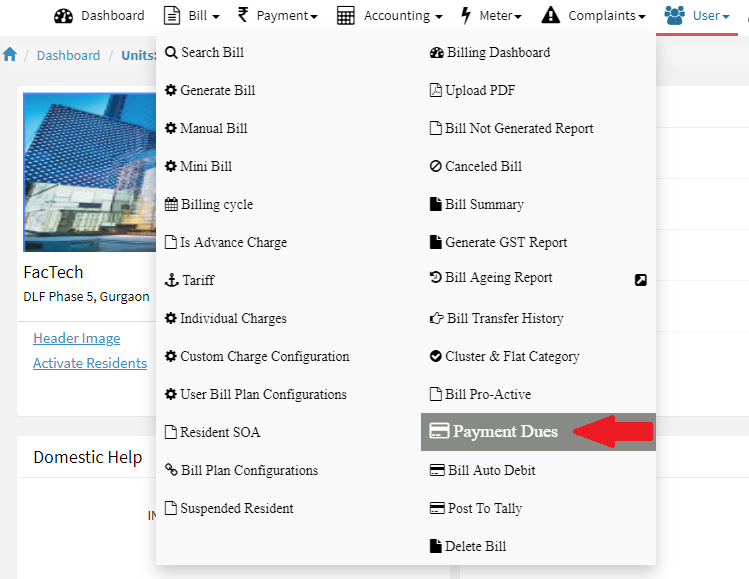Select Cluster & Flat Category entry
Viewport: 749px width, 579px height.
coord(504,356)
